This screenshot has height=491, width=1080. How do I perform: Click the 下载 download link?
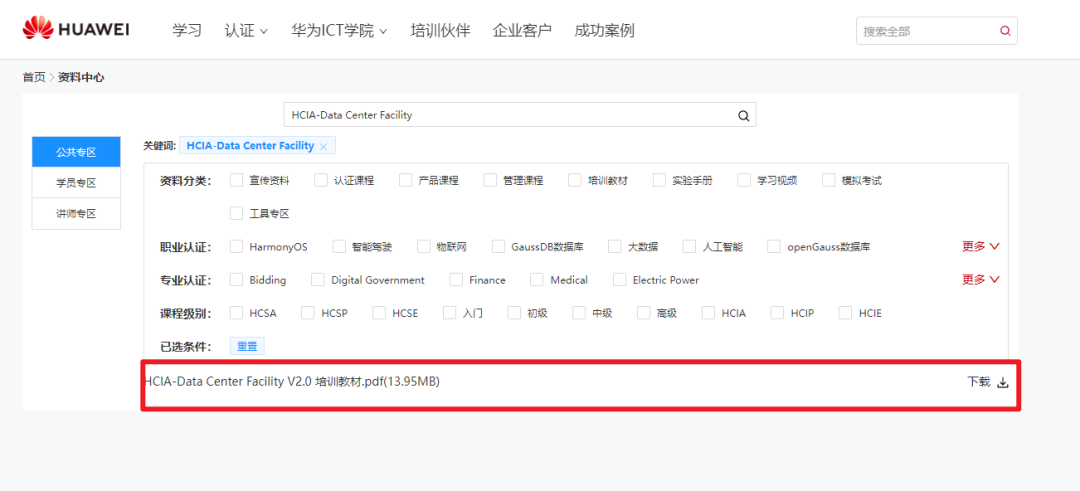(979, 382)
